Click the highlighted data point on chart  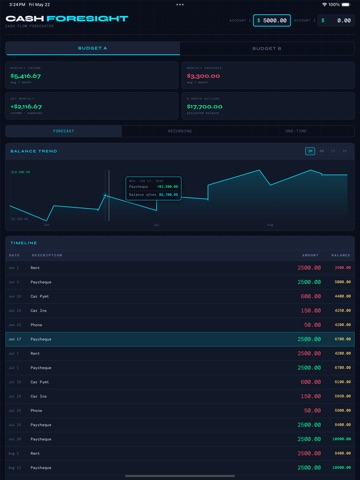(105, 195)
